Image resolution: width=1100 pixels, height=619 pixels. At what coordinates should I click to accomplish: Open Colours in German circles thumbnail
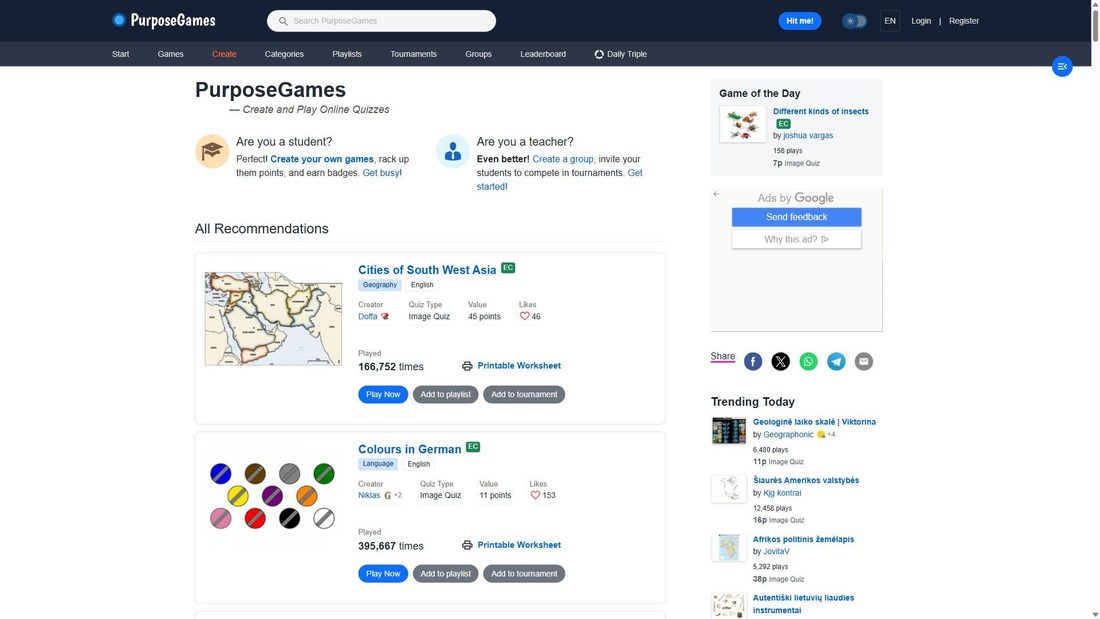pyautogui.click(x=272, y=496)
